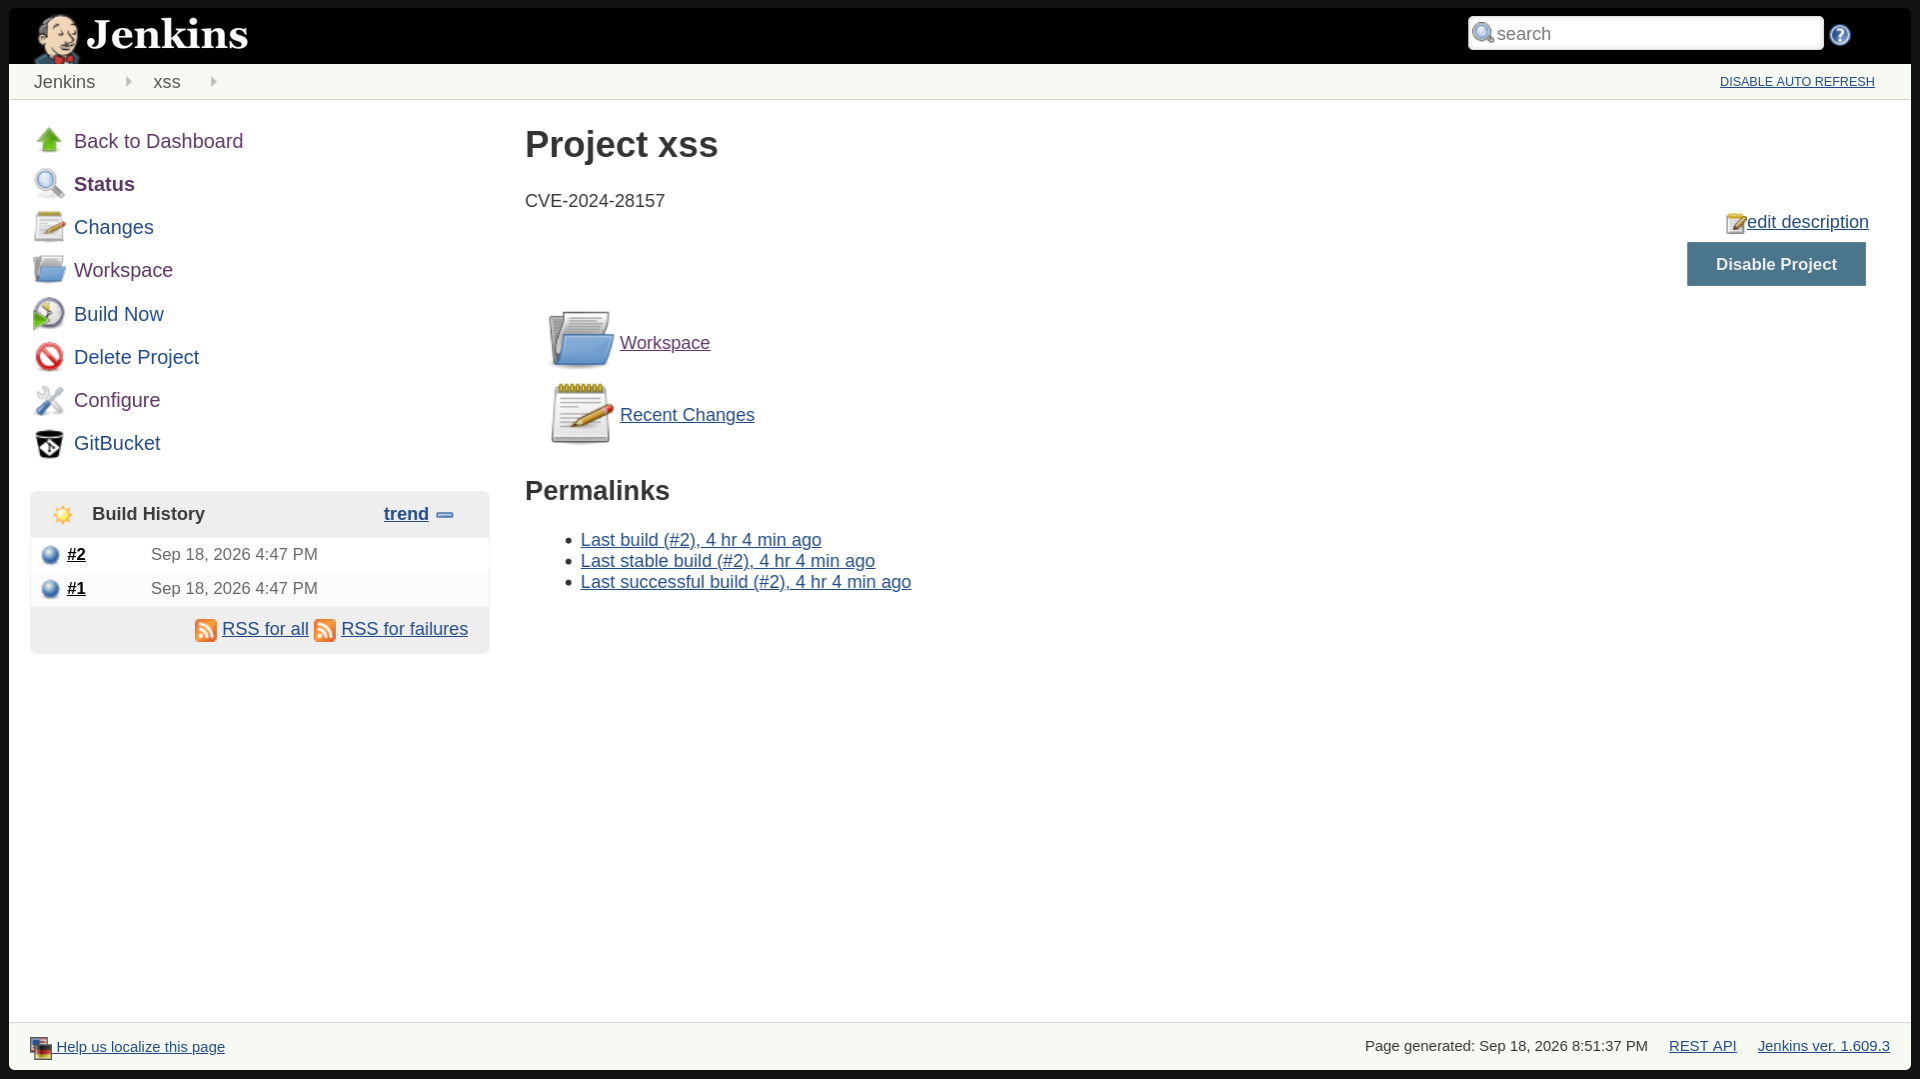
Task: Click the CVE-2024-28157 description text
Action: coord(595,201)
